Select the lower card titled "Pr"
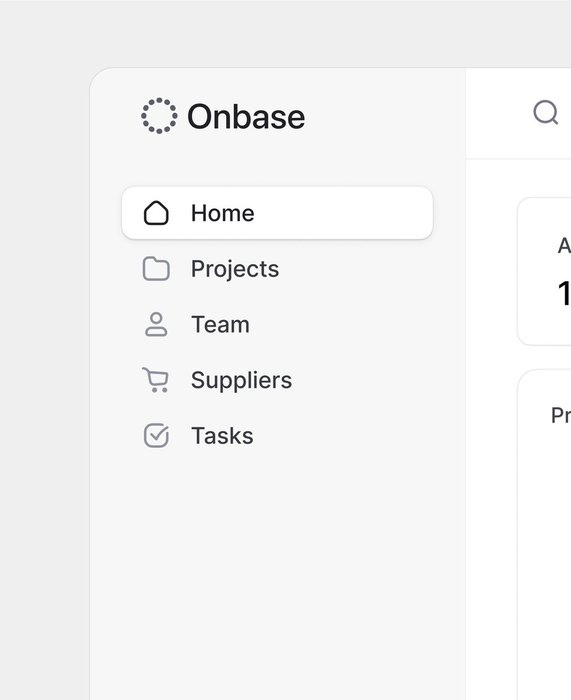This screenshot has height=700, width=571. point(544,535)
